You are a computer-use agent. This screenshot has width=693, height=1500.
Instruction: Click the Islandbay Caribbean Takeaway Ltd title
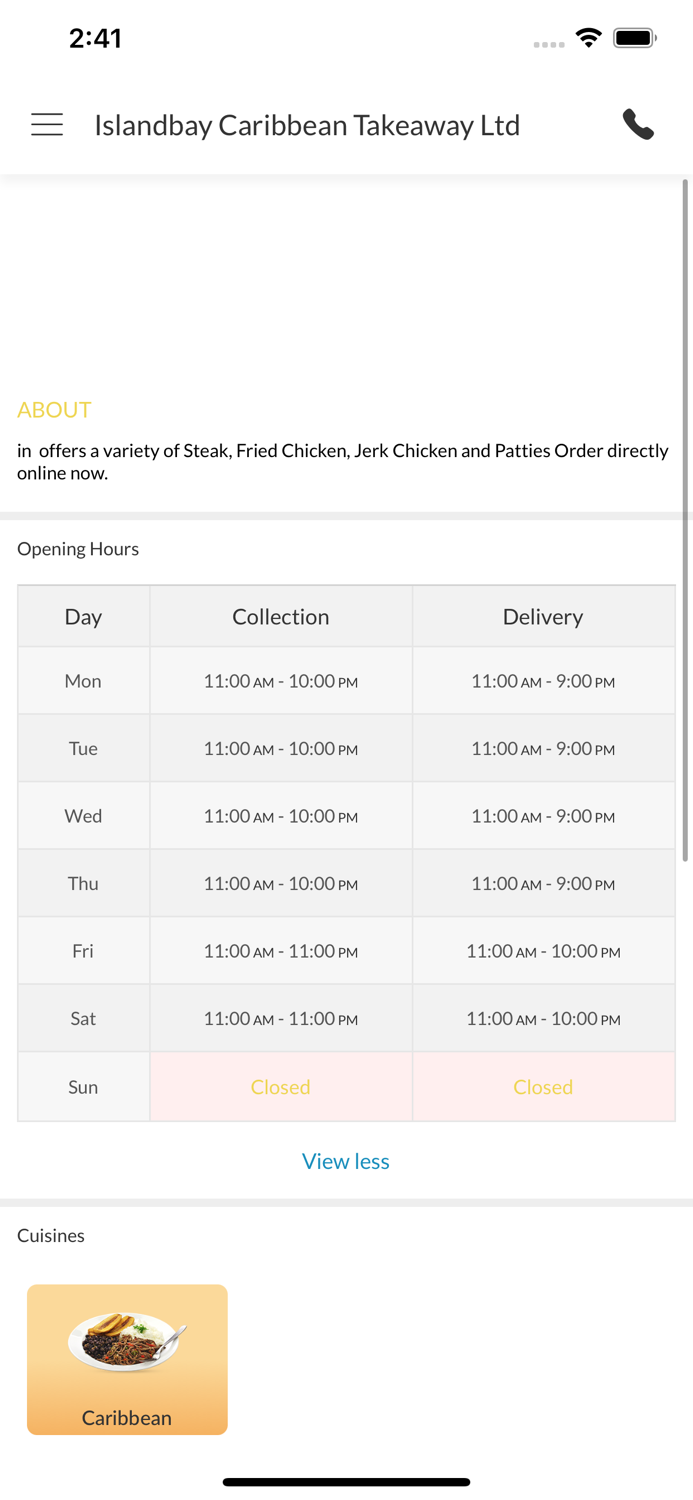[306, 124]
